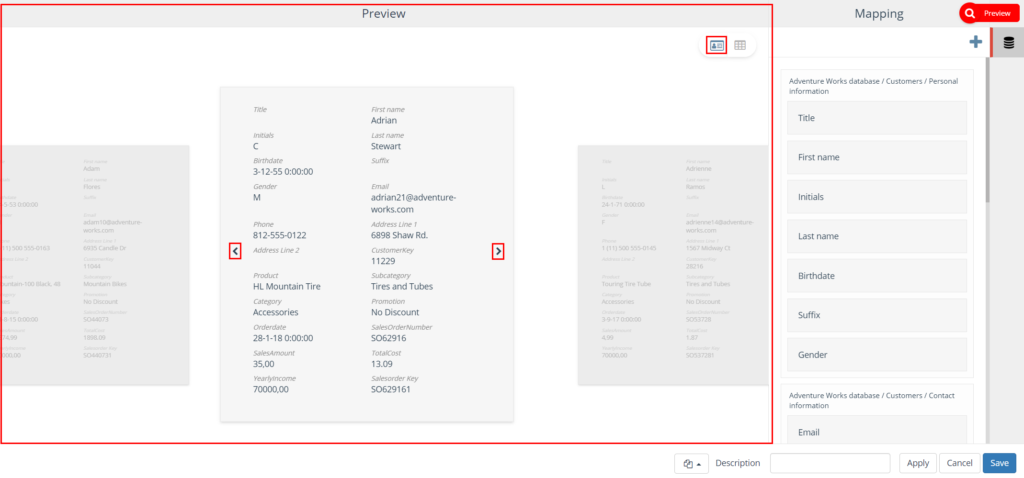Select the First name mapping field

click(877, 157)
